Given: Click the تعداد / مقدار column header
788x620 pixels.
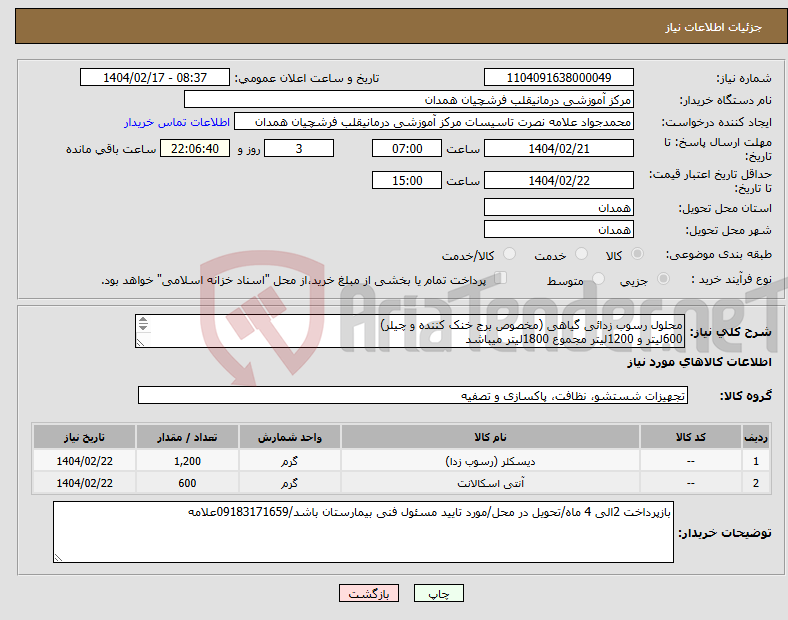Looking at the screenshot, I should point(187,437).
